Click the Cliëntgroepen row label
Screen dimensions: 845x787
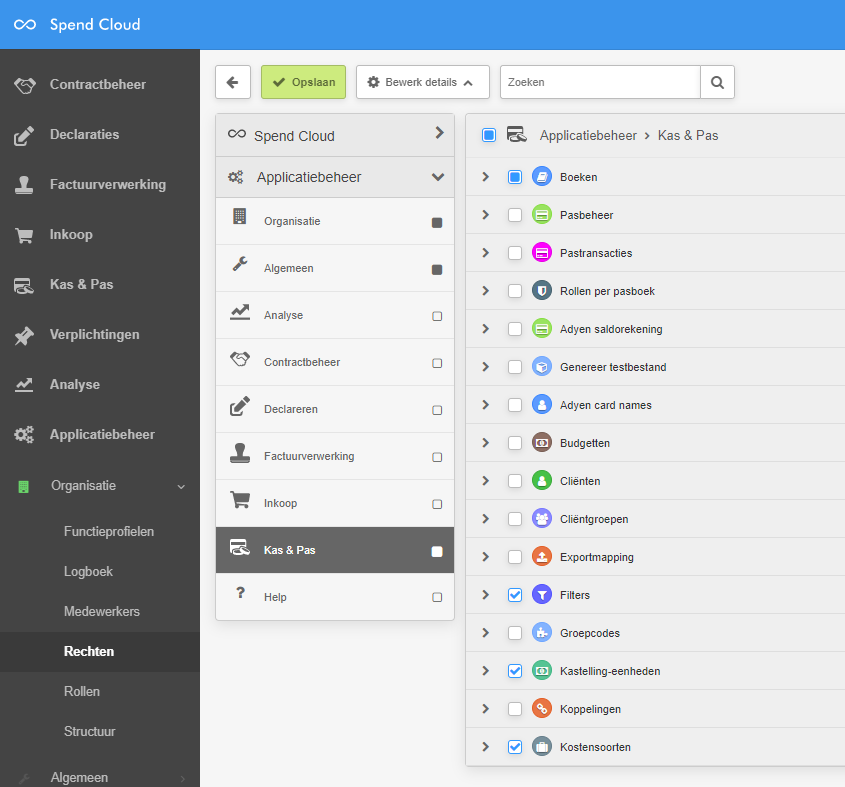coord(594,519)
